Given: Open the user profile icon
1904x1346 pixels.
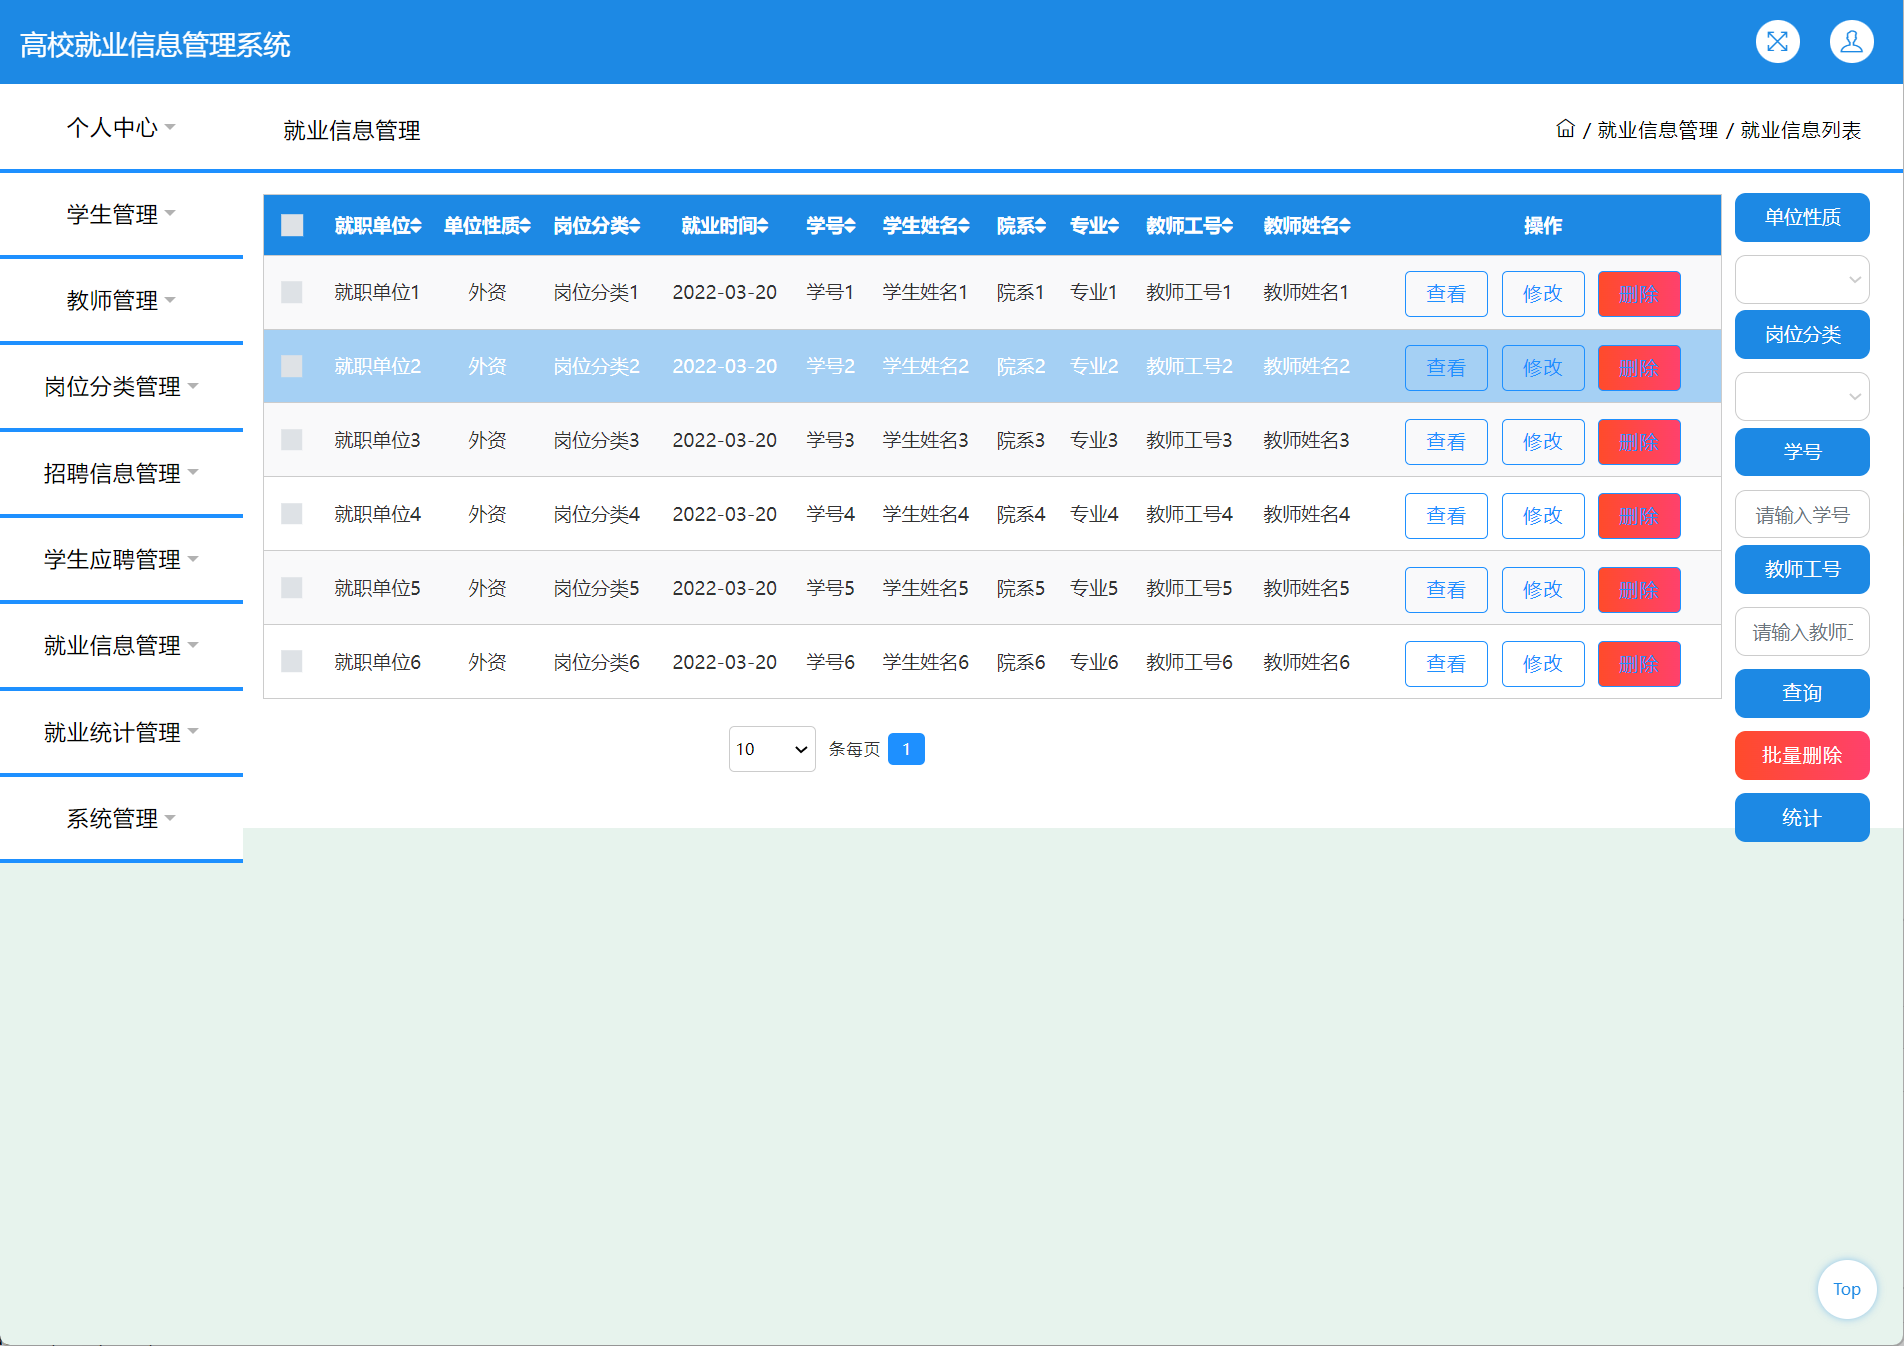Looking at the screenshot, I should click(1851, 42).
